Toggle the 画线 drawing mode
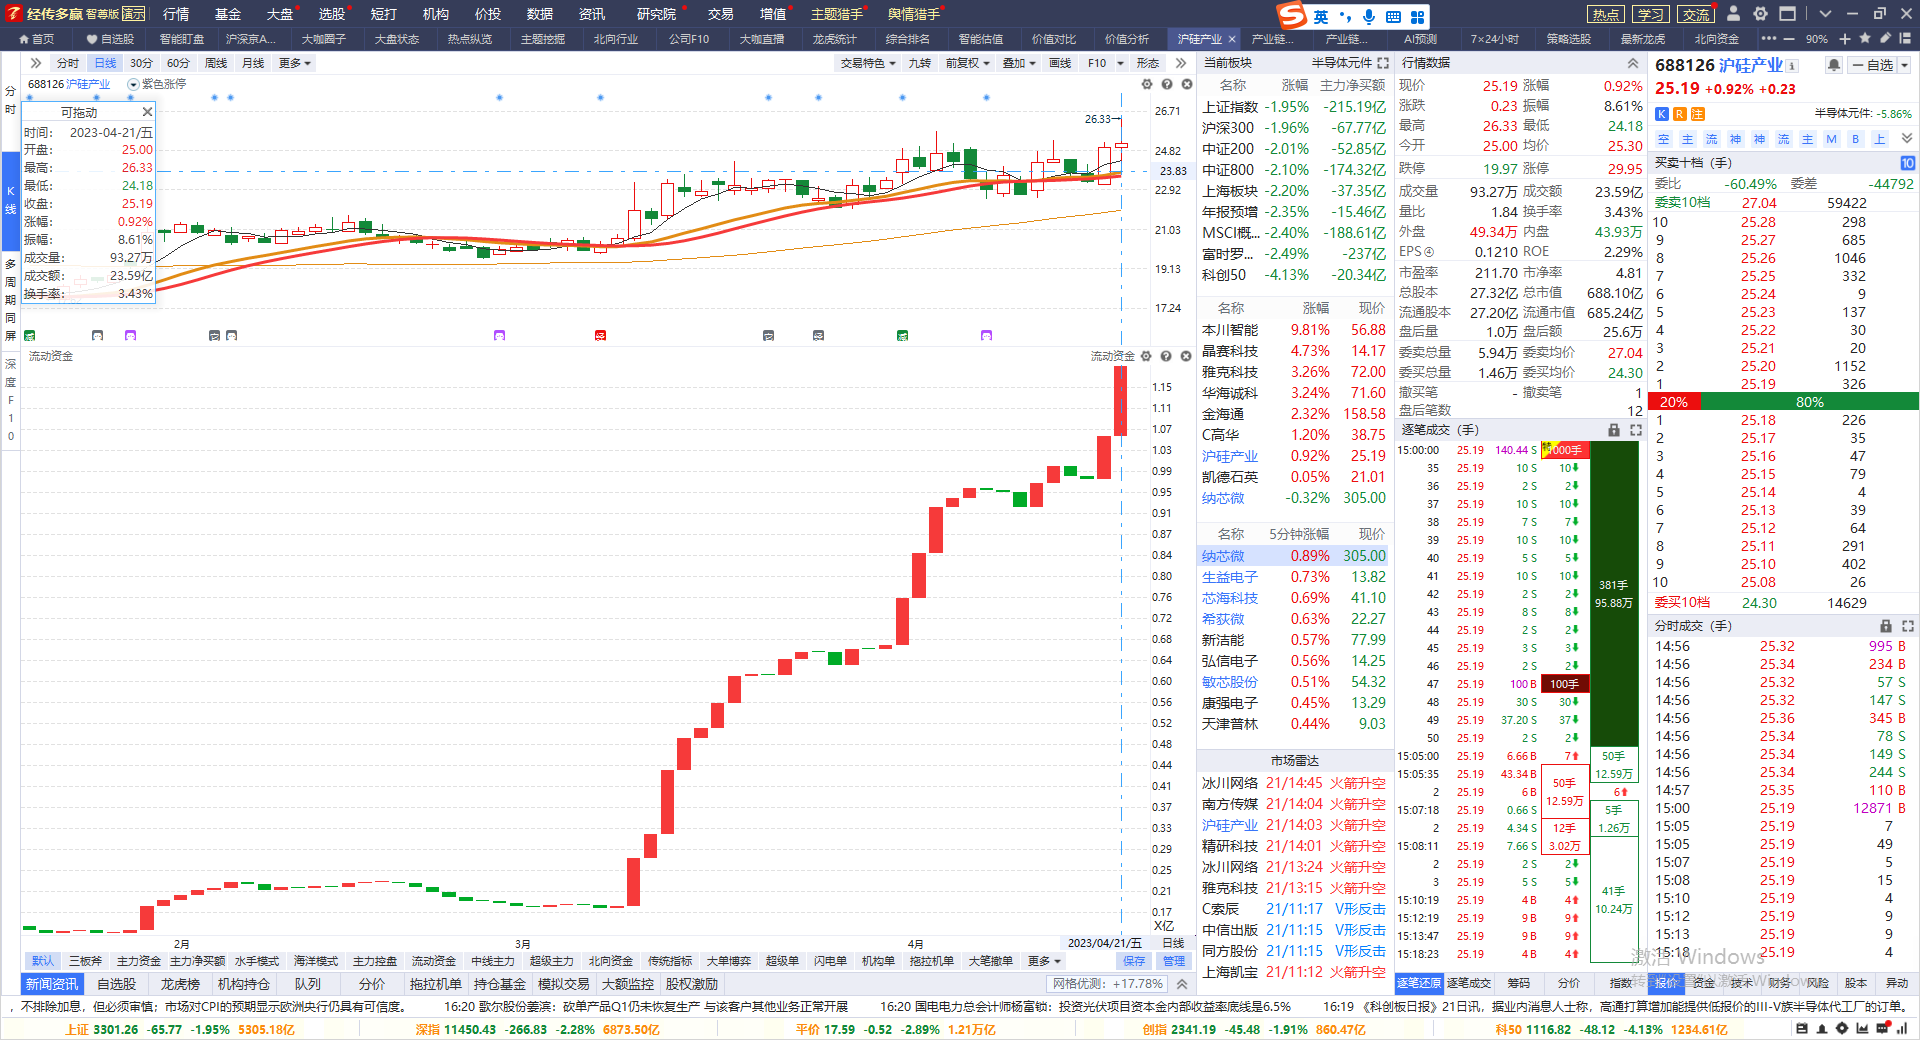Screen dimensions: 1920x1040 click(x=1060, y=63)
